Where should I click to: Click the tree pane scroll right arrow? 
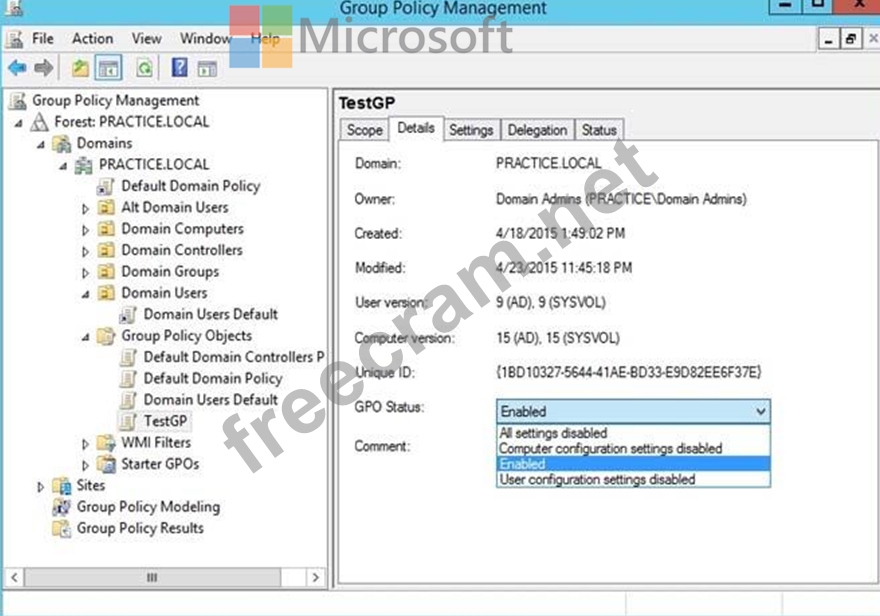(315, 577)
